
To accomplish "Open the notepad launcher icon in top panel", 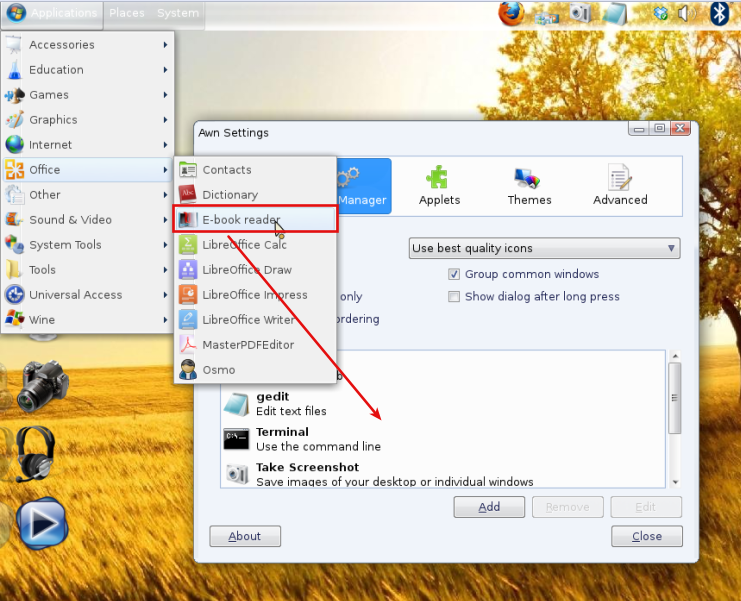I will coord(615,14).
